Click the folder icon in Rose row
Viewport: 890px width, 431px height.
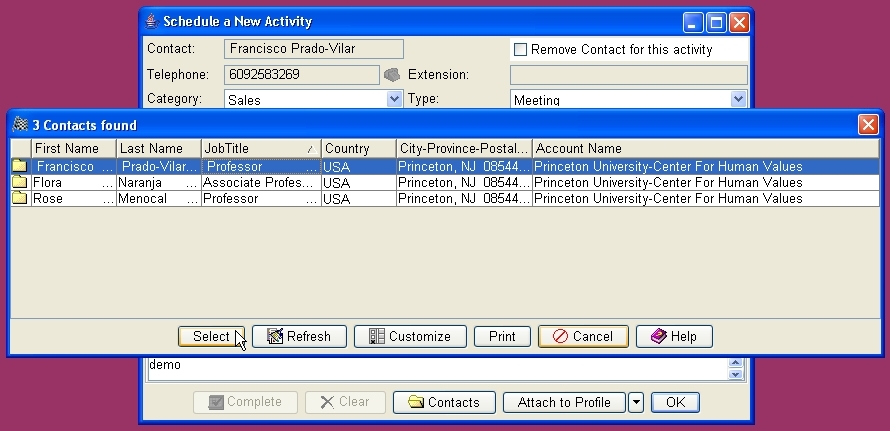[x=20, y=198]
